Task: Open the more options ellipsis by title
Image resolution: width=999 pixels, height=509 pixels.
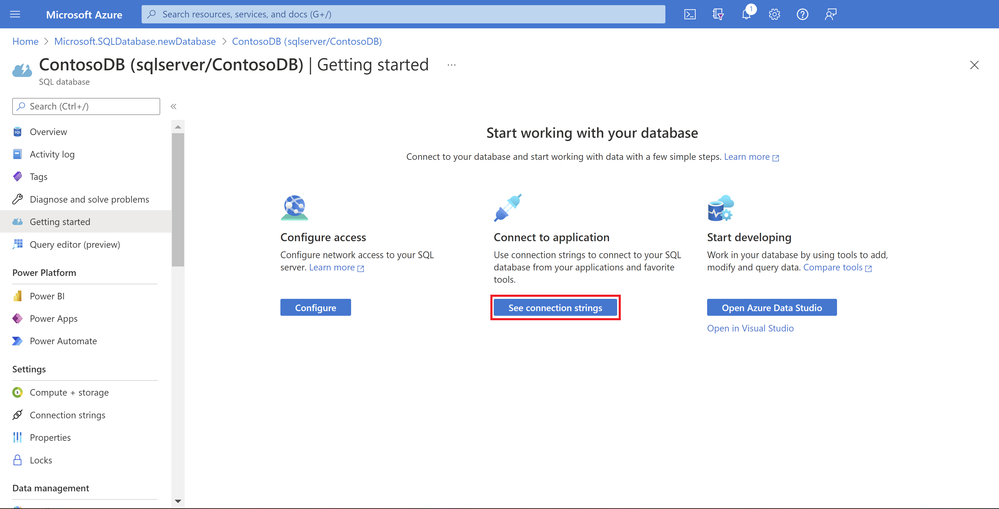Action: [x=451, y=65]
